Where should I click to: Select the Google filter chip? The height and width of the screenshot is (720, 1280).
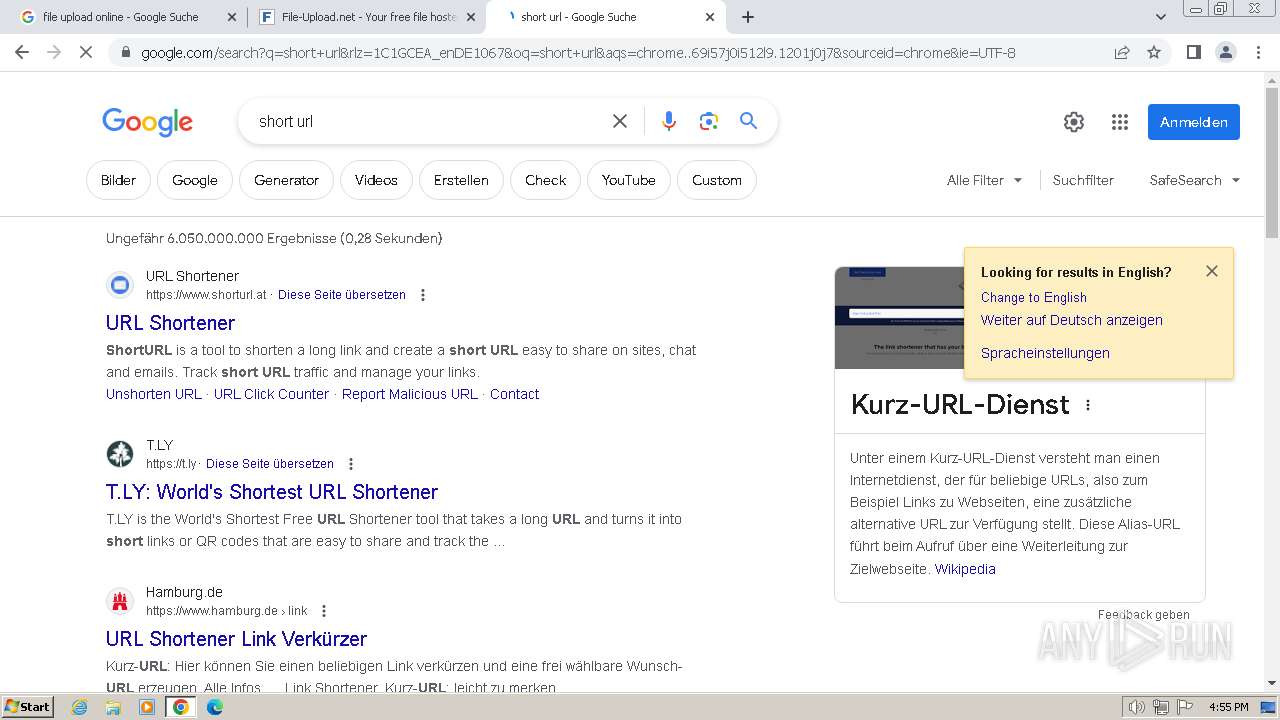click(x=195, y=180)
